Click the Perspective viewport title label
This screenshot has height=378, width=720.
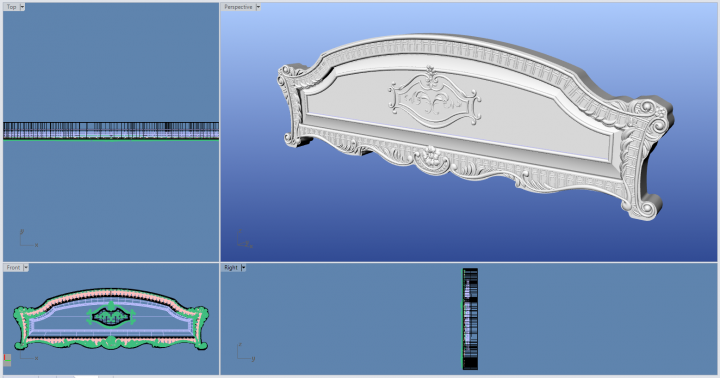238,7
